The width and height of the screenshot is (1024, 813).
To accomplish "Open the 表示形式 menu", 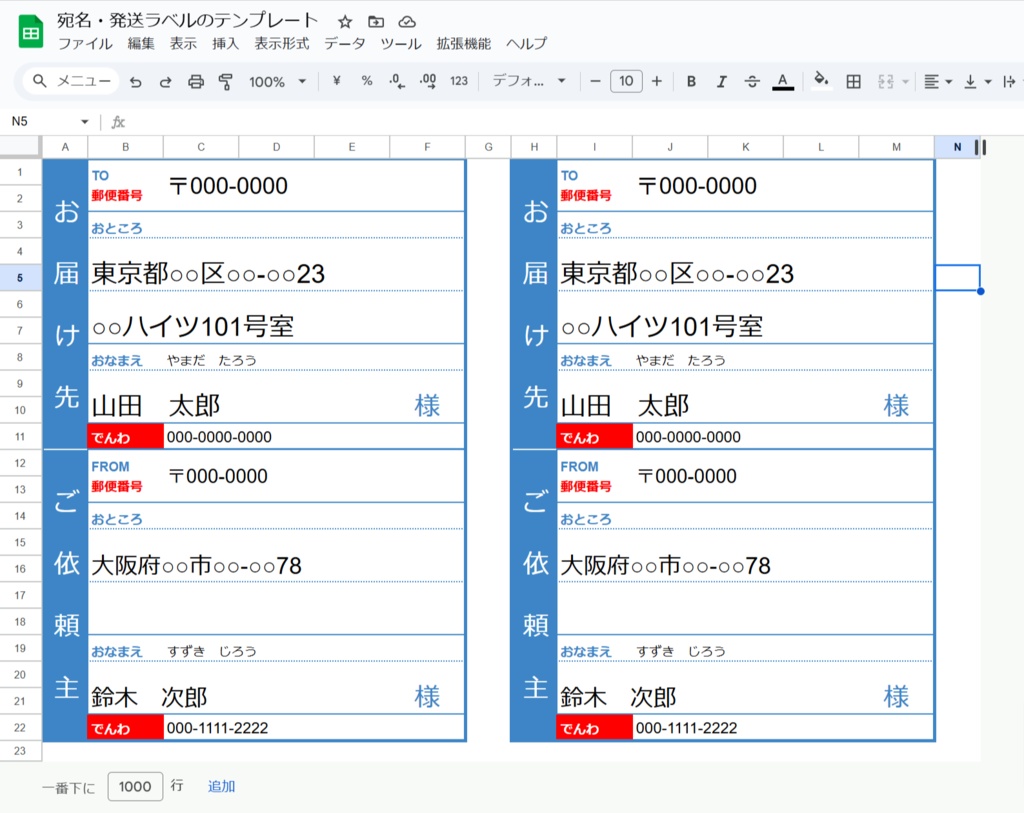I will click(282, 44).
